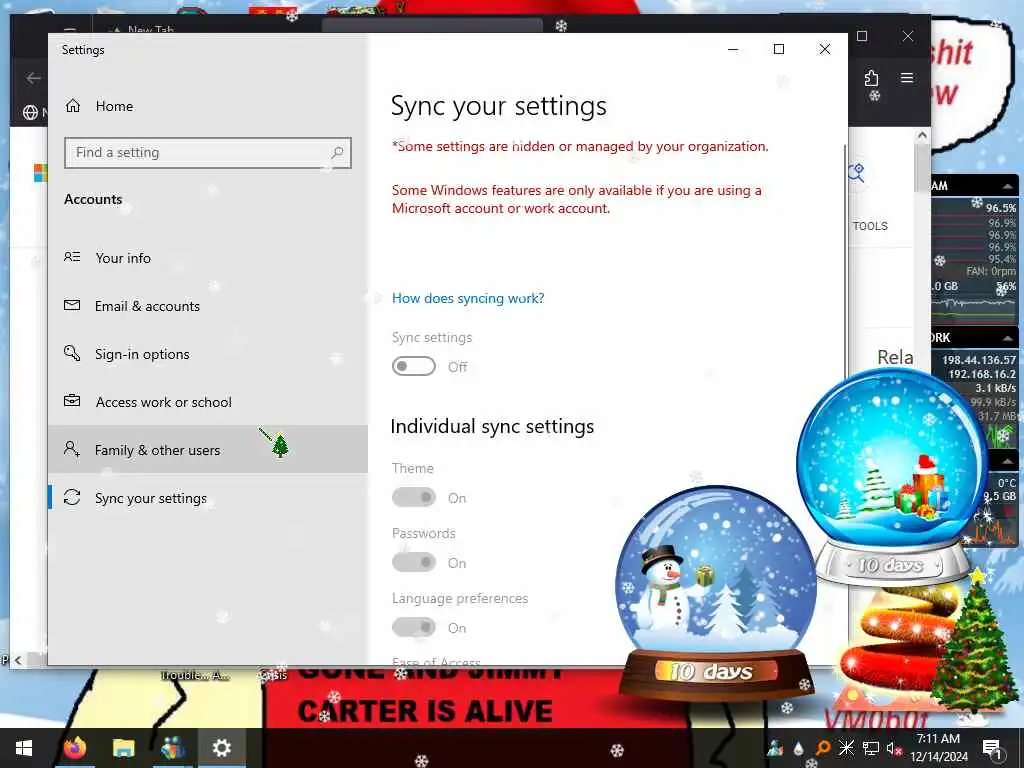Maximize the Settings window
Screen dimensions: 1024x768
pyautogui.click(x=778, y=50)
